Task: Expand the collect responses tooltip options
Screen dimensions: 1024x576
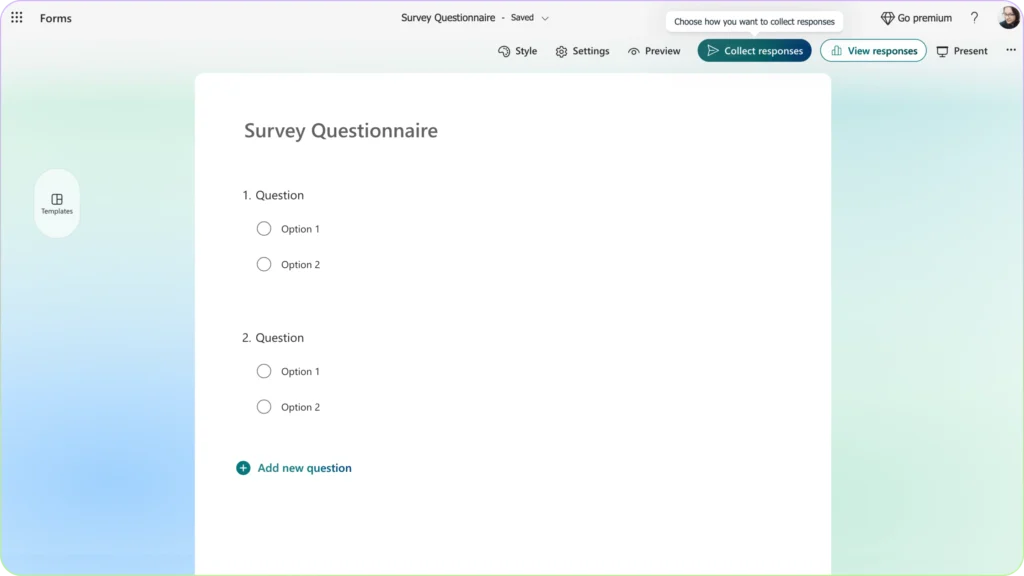Action: pos(756,21)
